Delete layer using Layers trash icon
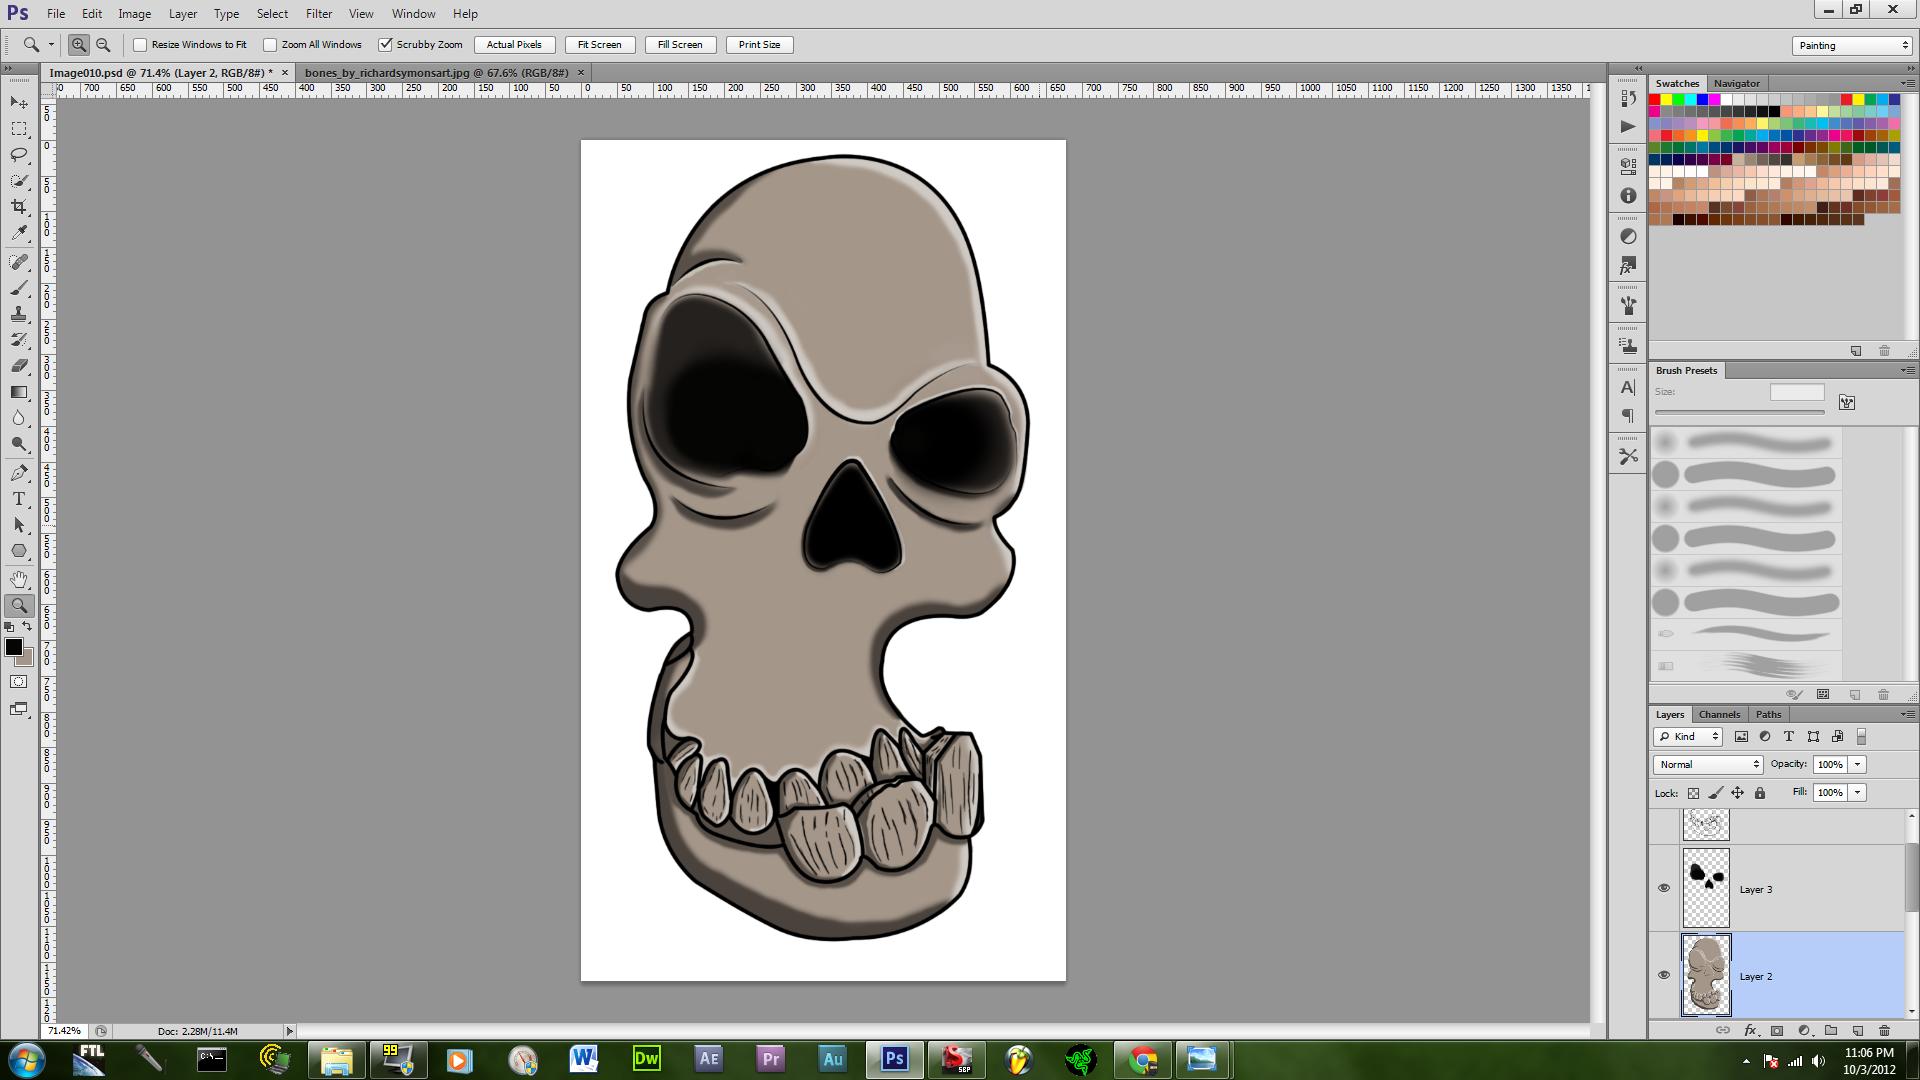The width and height of the screenshot is (1920, 1080). pos(1884,1030)
